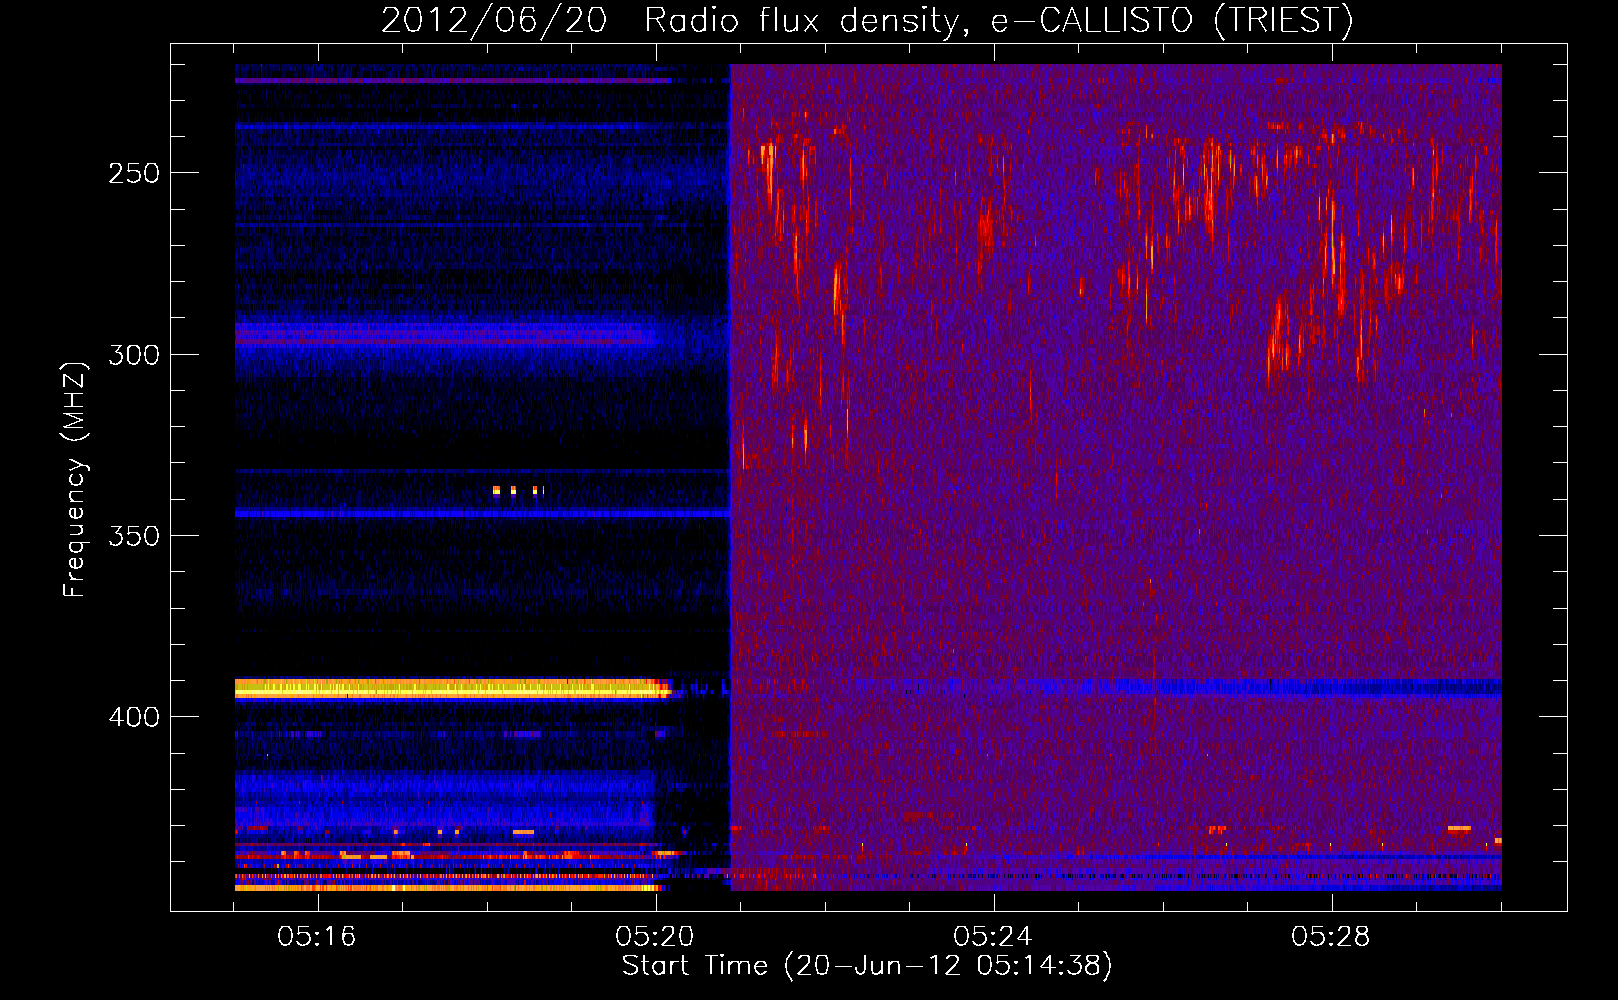Click the bright yellow band near 390 MHz

[452, 688]
